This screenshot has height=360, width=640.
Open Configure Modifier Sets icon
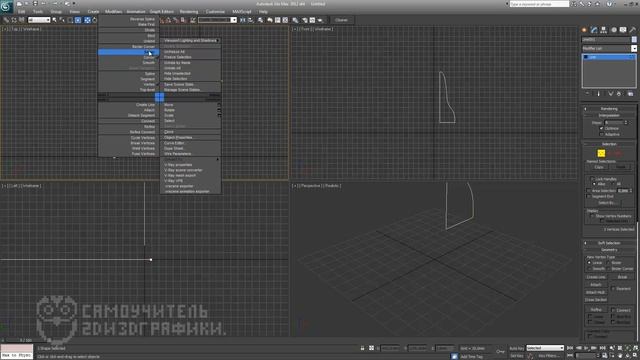tap(631, 94)
